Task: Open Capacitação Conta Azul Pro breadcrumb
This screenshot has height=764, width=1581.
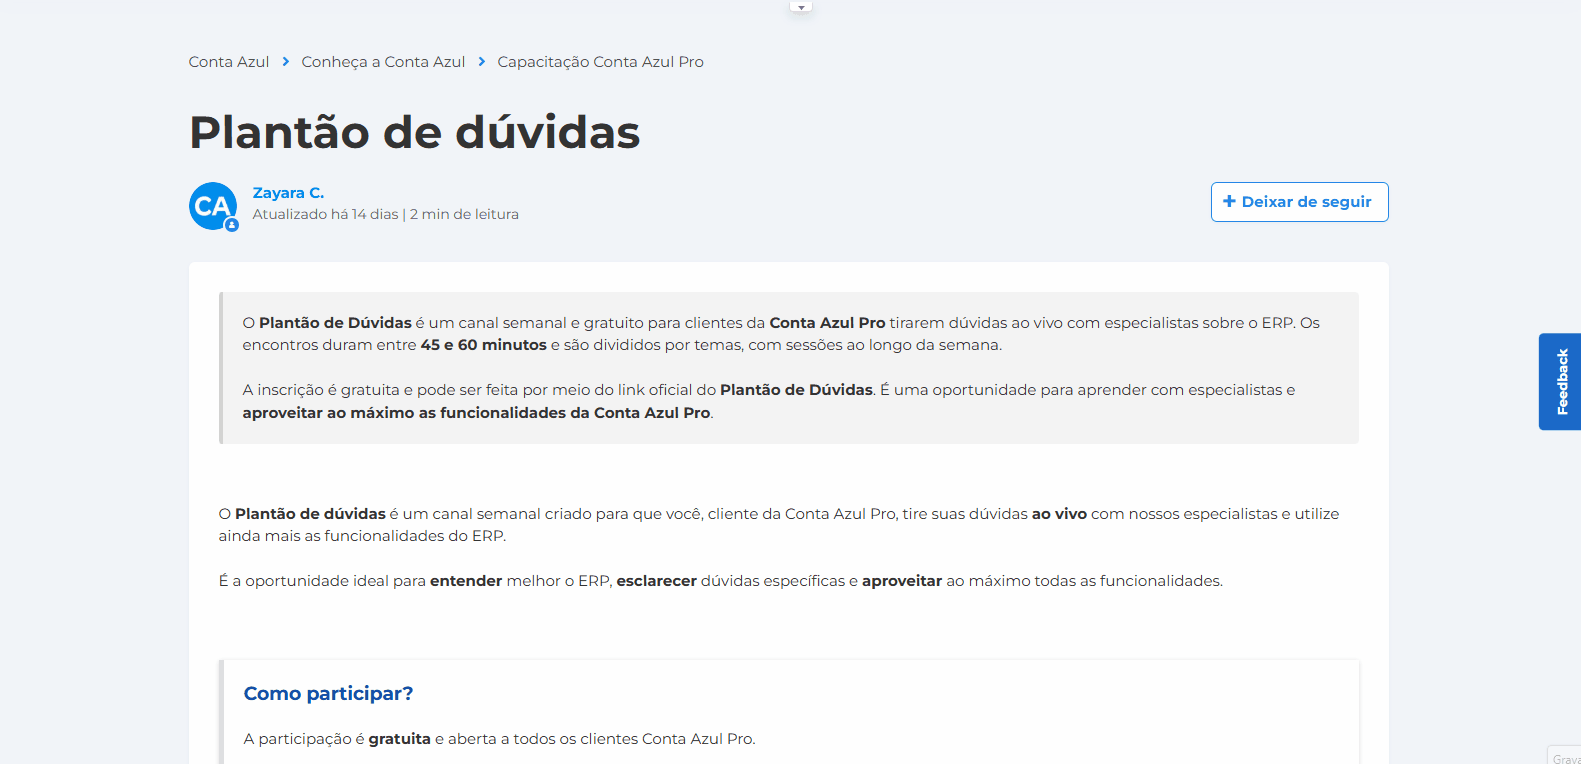Action: pos(600,62)
